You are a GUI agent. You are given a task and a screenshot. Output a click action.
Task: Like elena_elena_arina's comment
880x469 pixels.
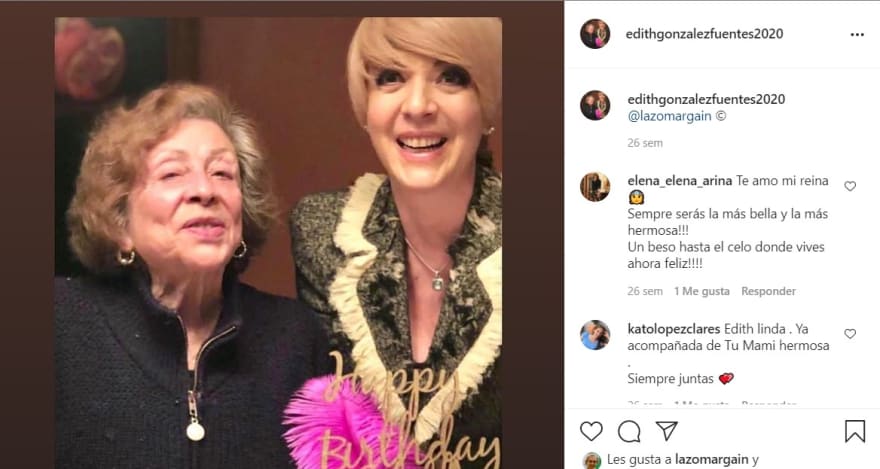tap(850, 186)
